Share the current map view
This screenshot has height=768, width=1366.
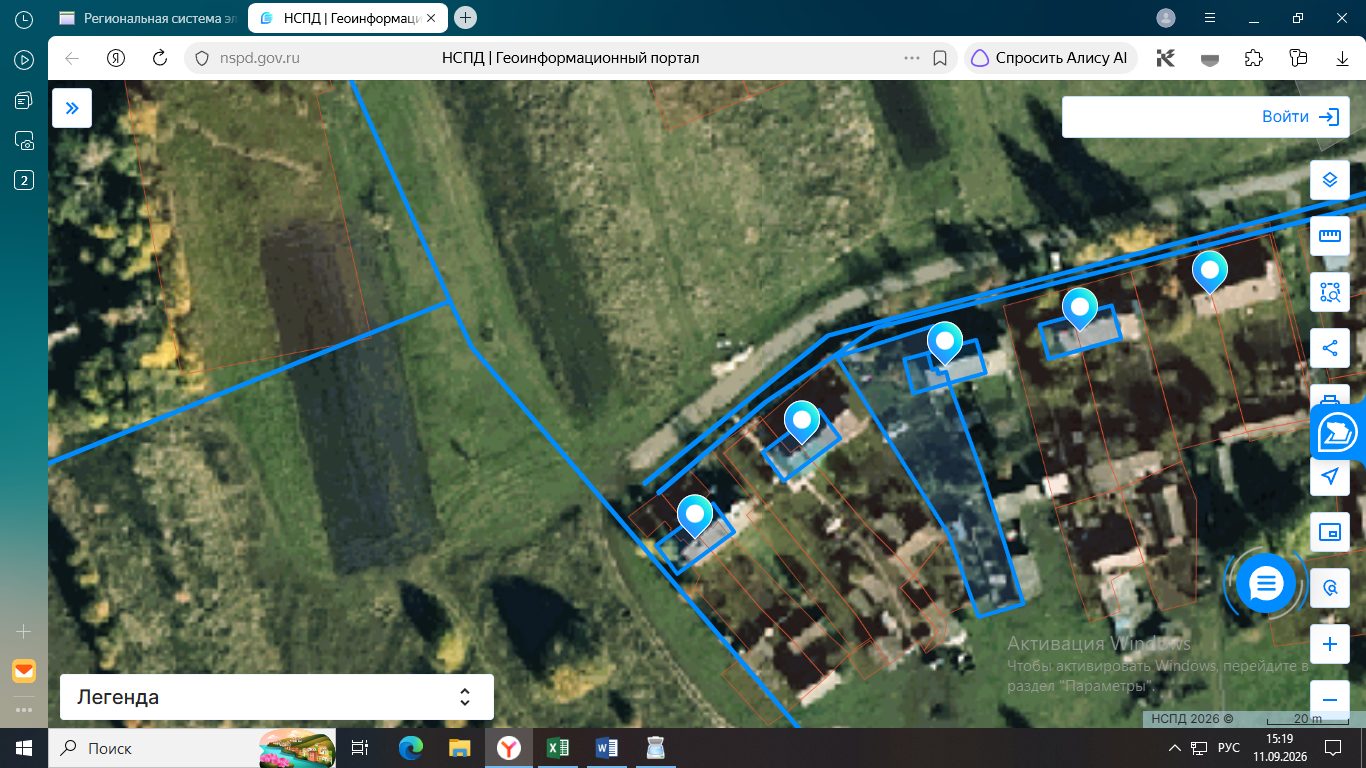click(x=1329, y=348)
